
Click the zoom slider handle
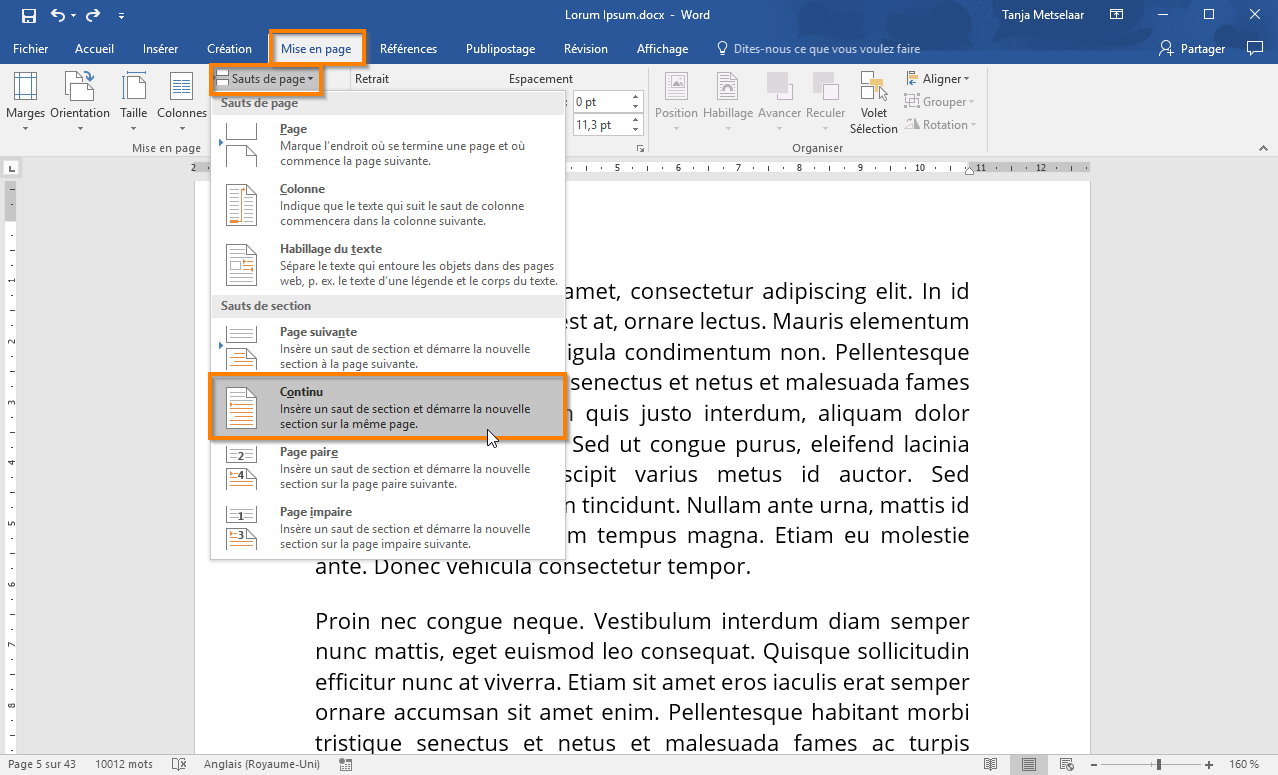1159,764
